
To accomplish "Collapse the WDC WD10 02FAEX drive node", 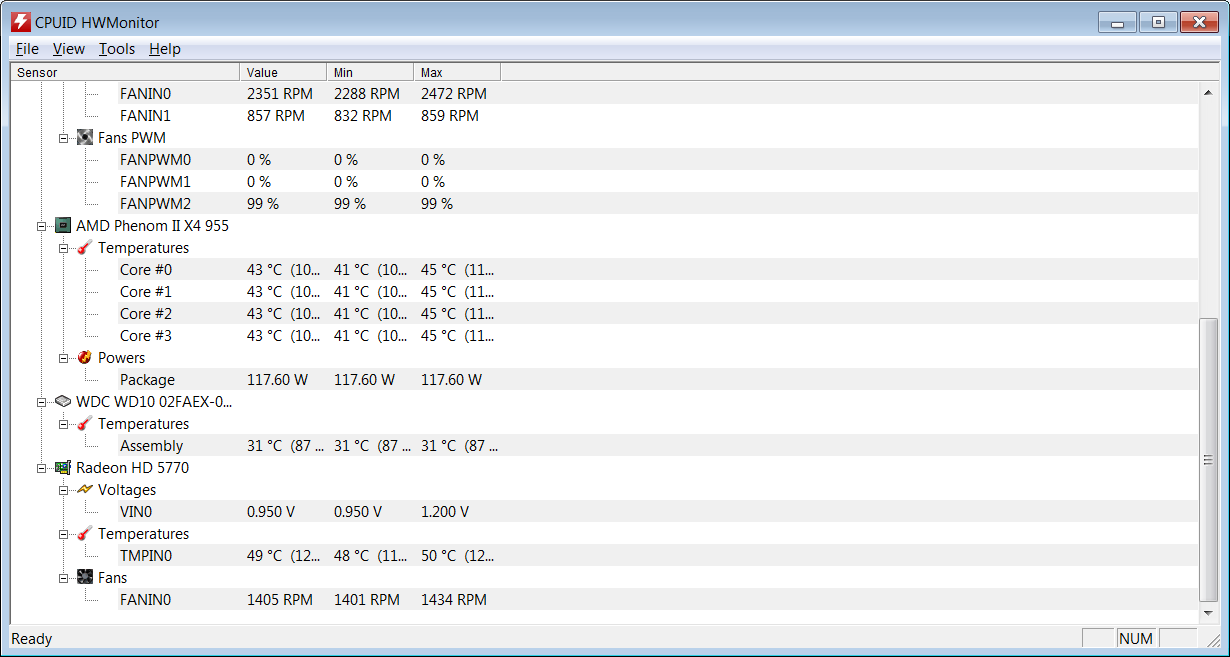I will pyautogui.click(x=41, y=402).
